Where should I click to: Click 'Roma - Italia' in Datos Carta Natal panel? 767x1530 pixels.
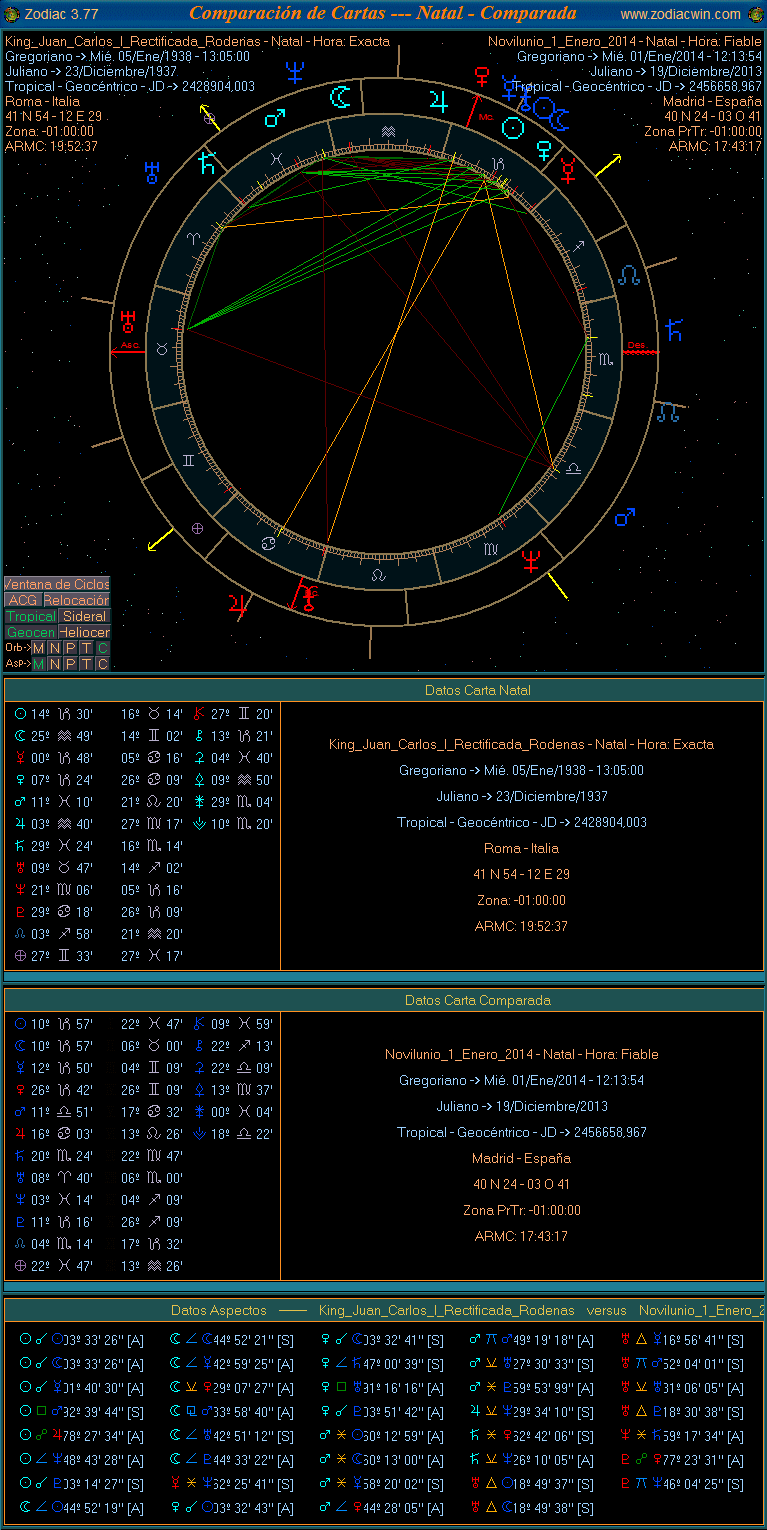tap(521, 848)
